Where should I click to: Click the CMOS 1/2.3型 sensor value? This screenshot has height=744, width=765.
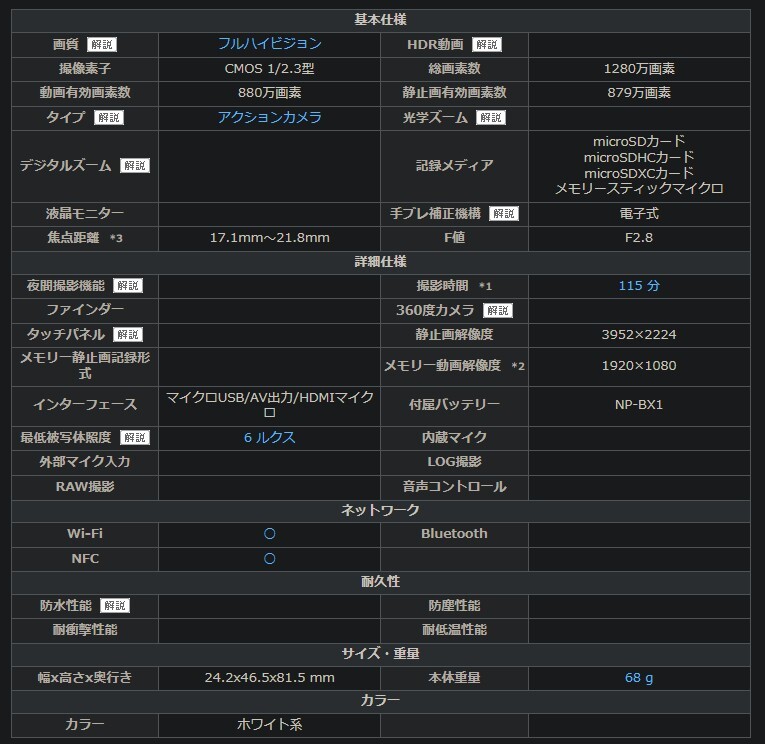point(269,68)
